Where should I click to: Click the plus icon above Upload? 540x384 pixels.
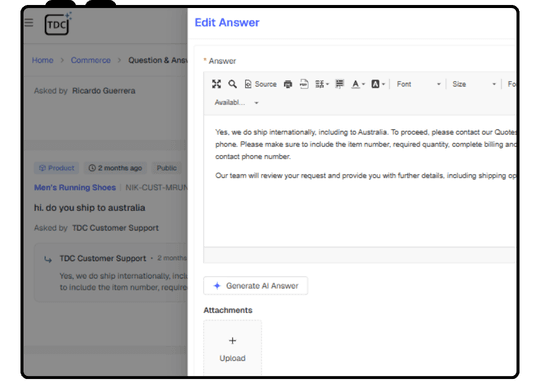pos(232,341)
